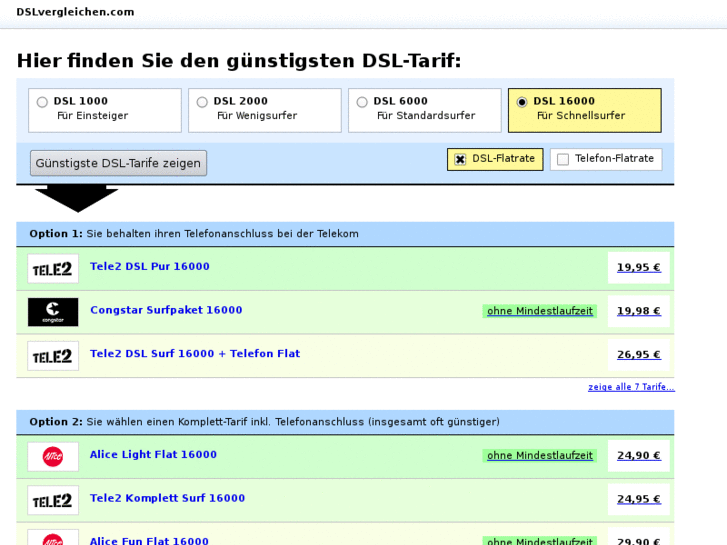Viewport: 727px width, 545px height.
Task: Click the Option 1 section header
Action: point(345,234)
